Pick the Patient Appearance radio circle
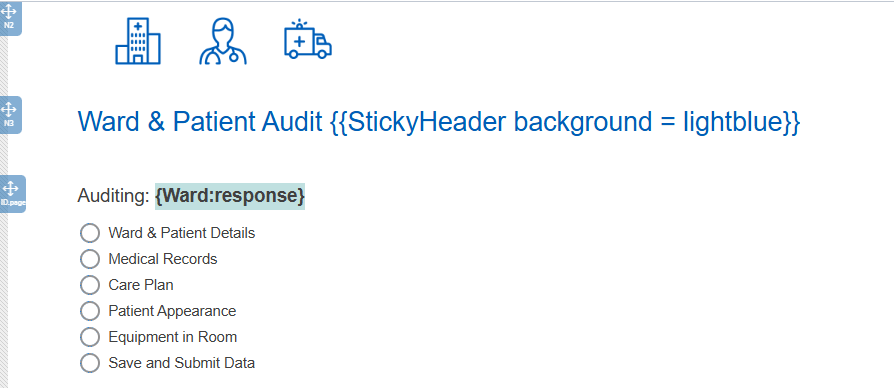 [90, 311]
